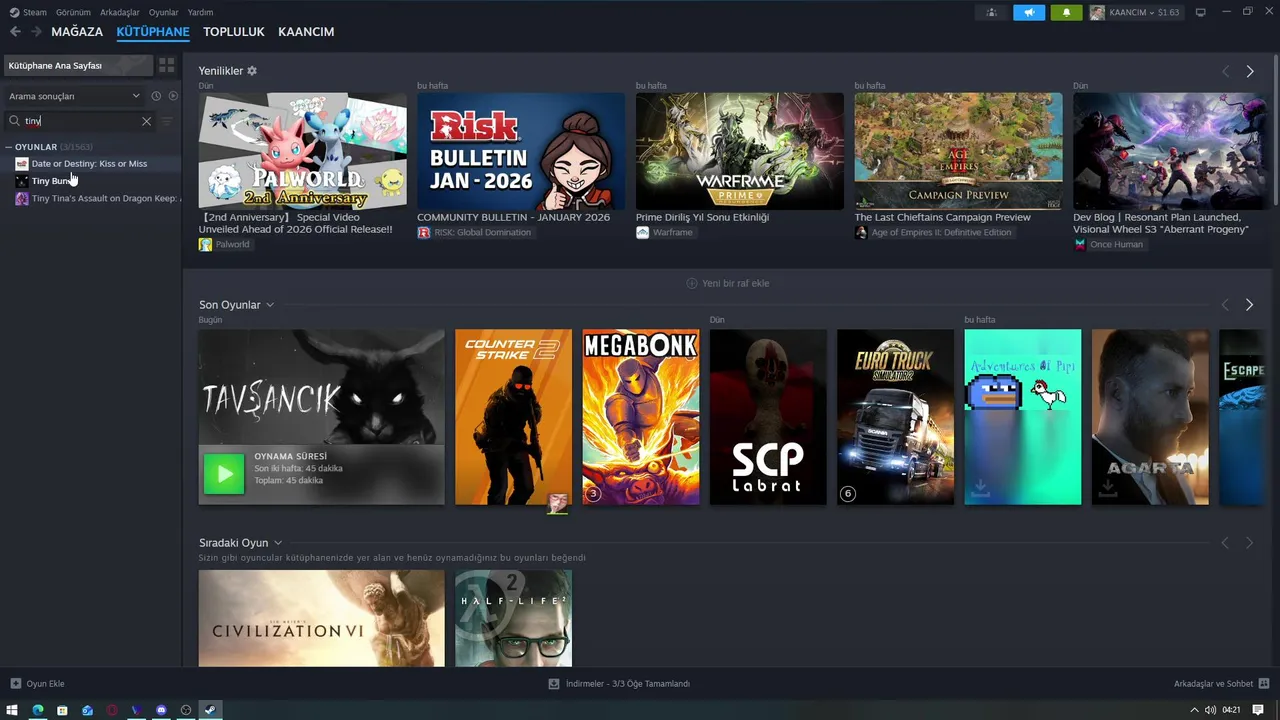Click the Date or Destiny game icon
Image resolution: width=1280 pixels, height=720 pixels.
(x=22, y=164)
